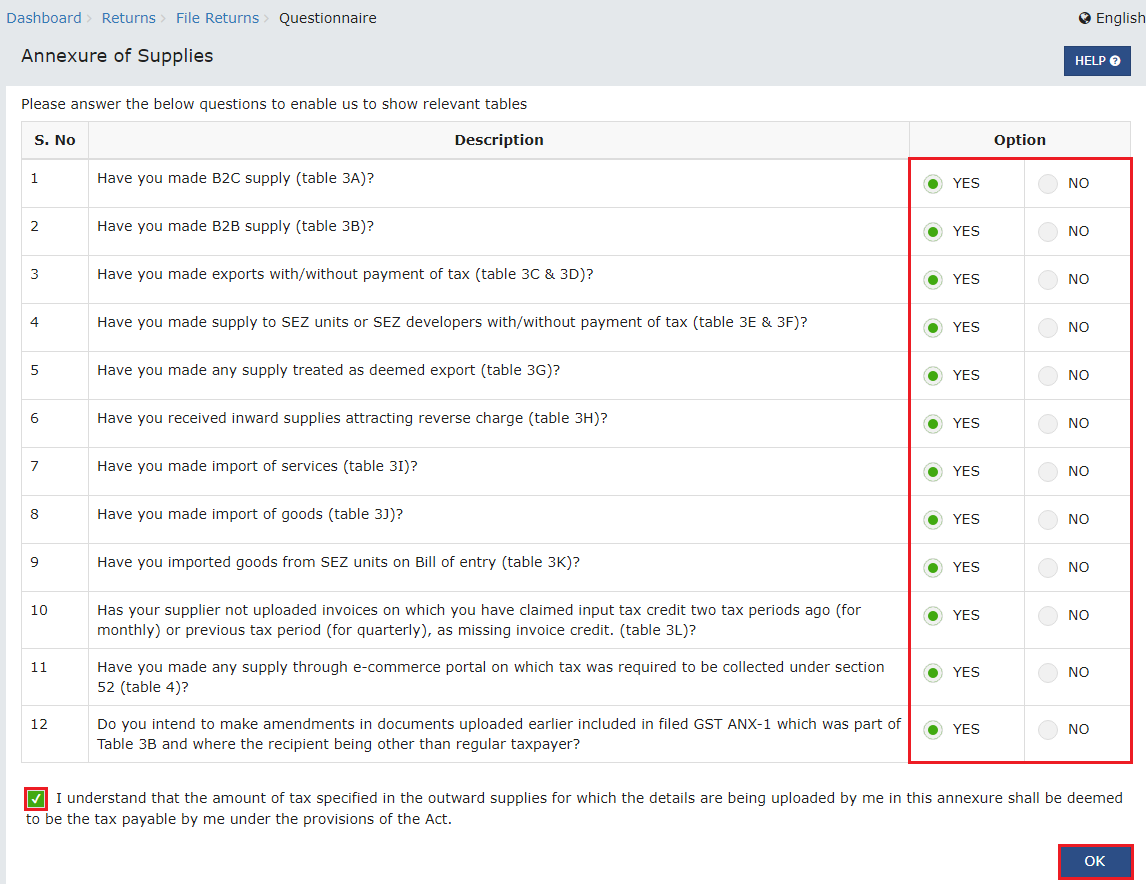Viewport: 1146px width, 884px height.
Task: Select NO for import of goods table 3J
Action: point(1047,519)
